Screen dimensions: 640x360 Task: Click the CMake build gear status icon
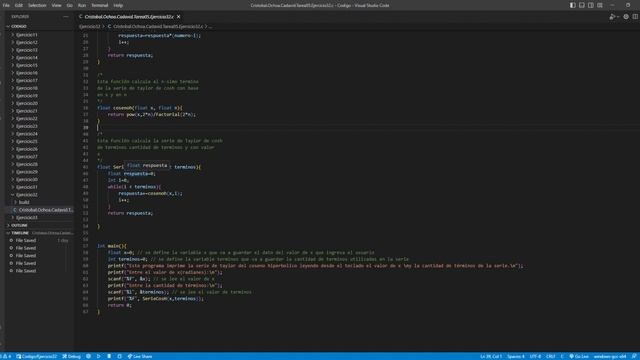[x=89, y=356]
